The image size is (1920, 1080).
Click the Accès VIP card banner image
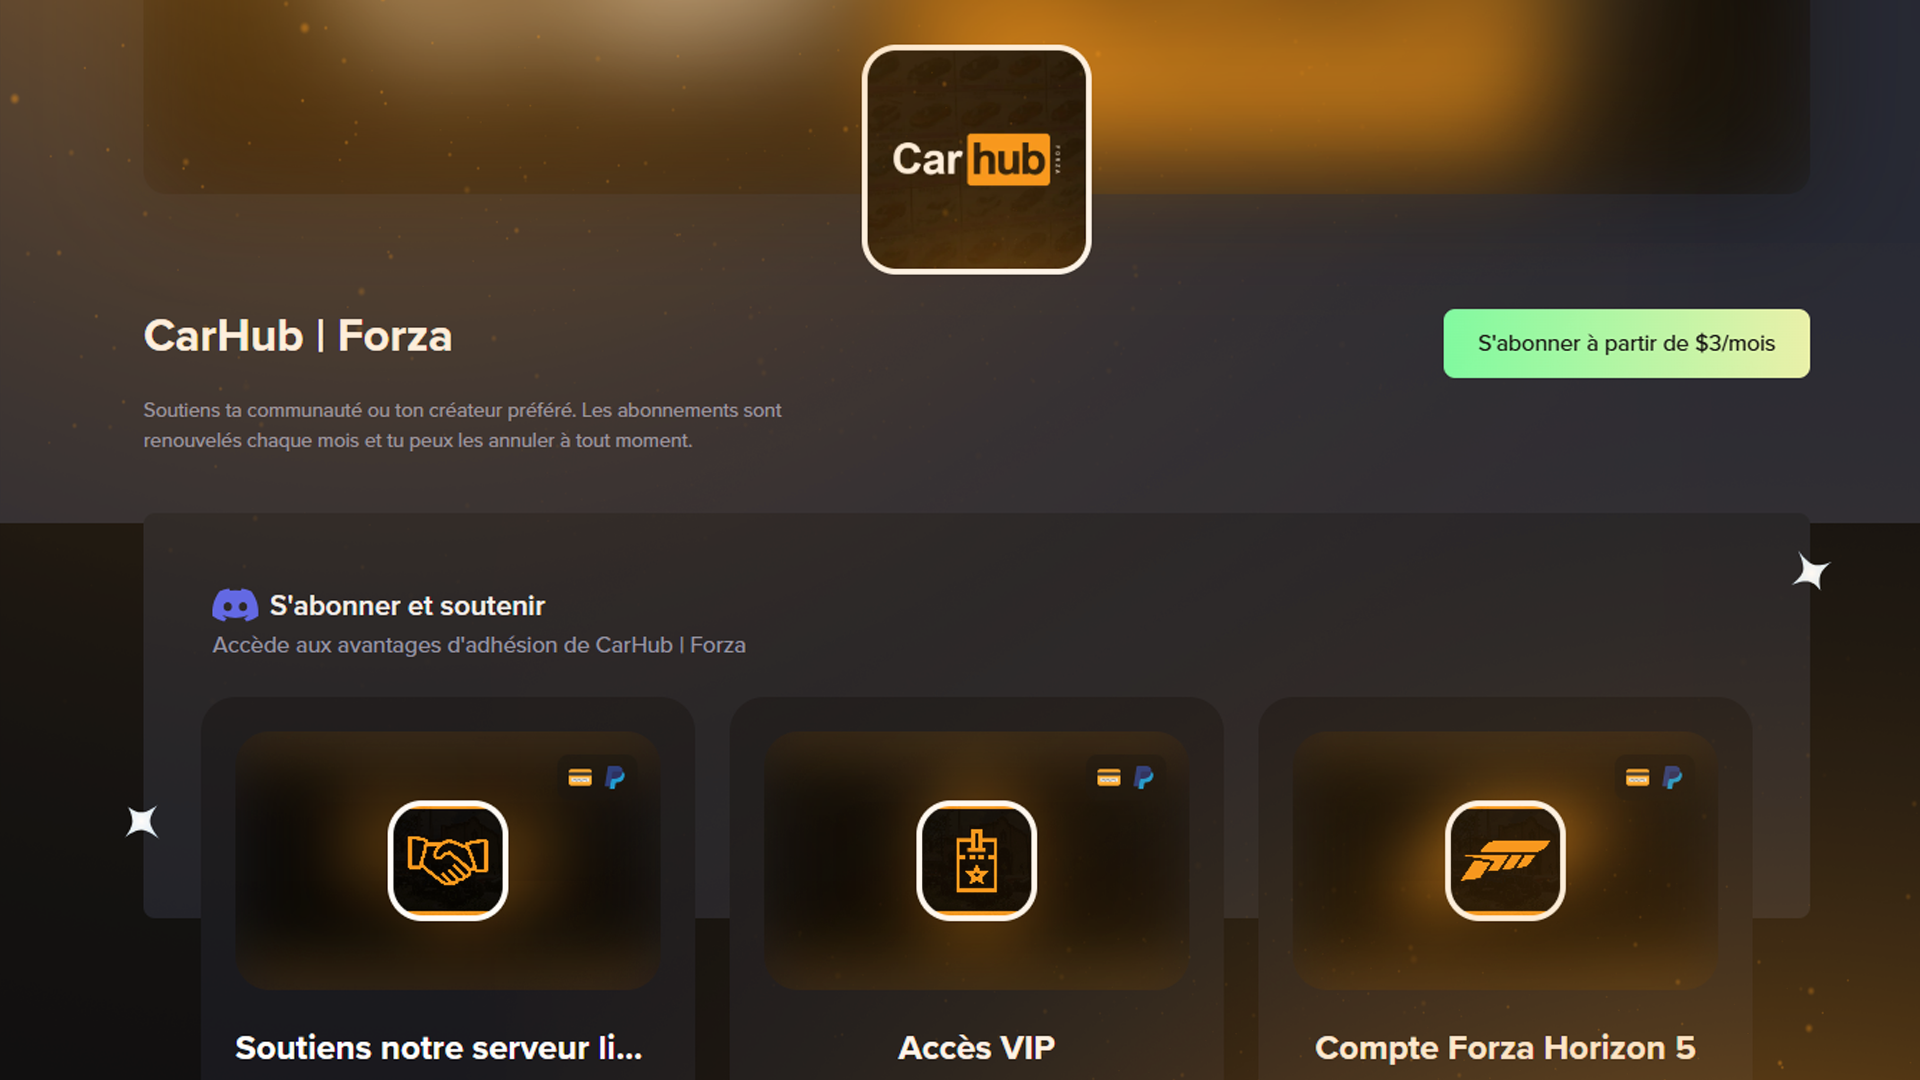[x=976, y=860]
